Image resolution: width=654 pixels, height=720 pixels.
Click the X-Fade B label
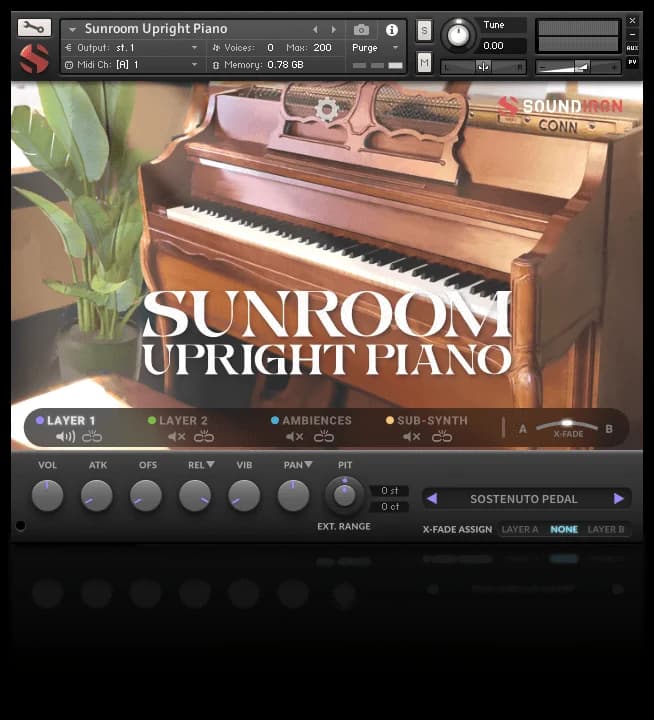[609, 429]
